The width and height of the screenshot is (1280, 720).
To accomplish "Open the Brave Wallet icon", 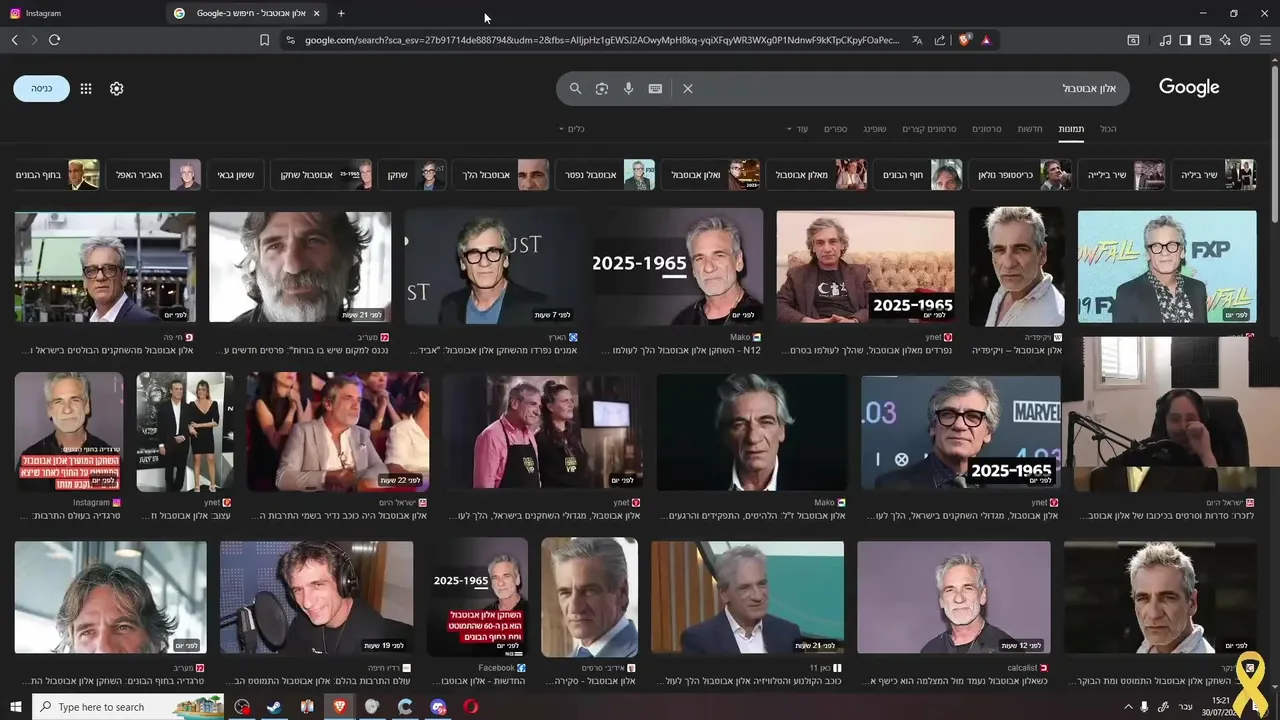I will pyautogui.click(x=1205, y=40).
